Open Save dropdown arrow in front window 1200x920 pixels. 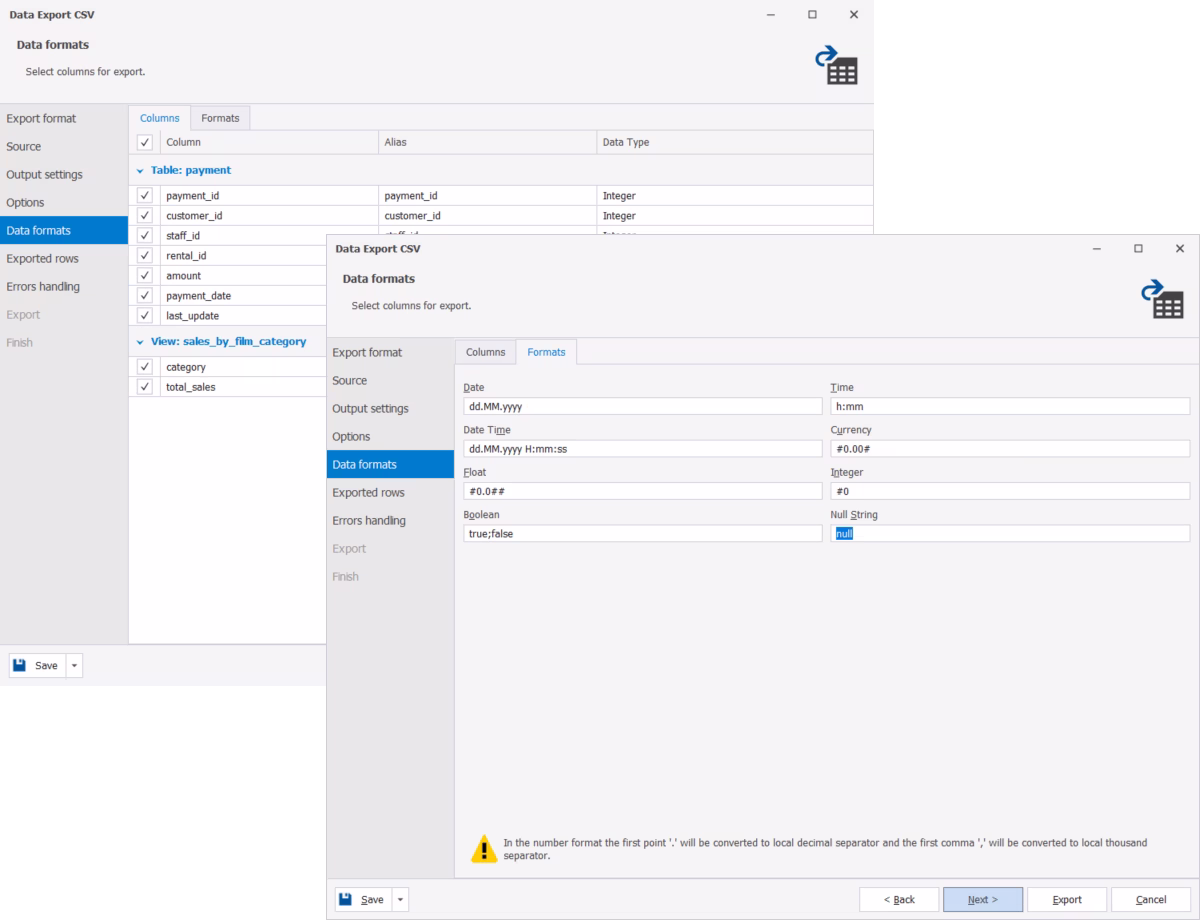click(400, 899)
